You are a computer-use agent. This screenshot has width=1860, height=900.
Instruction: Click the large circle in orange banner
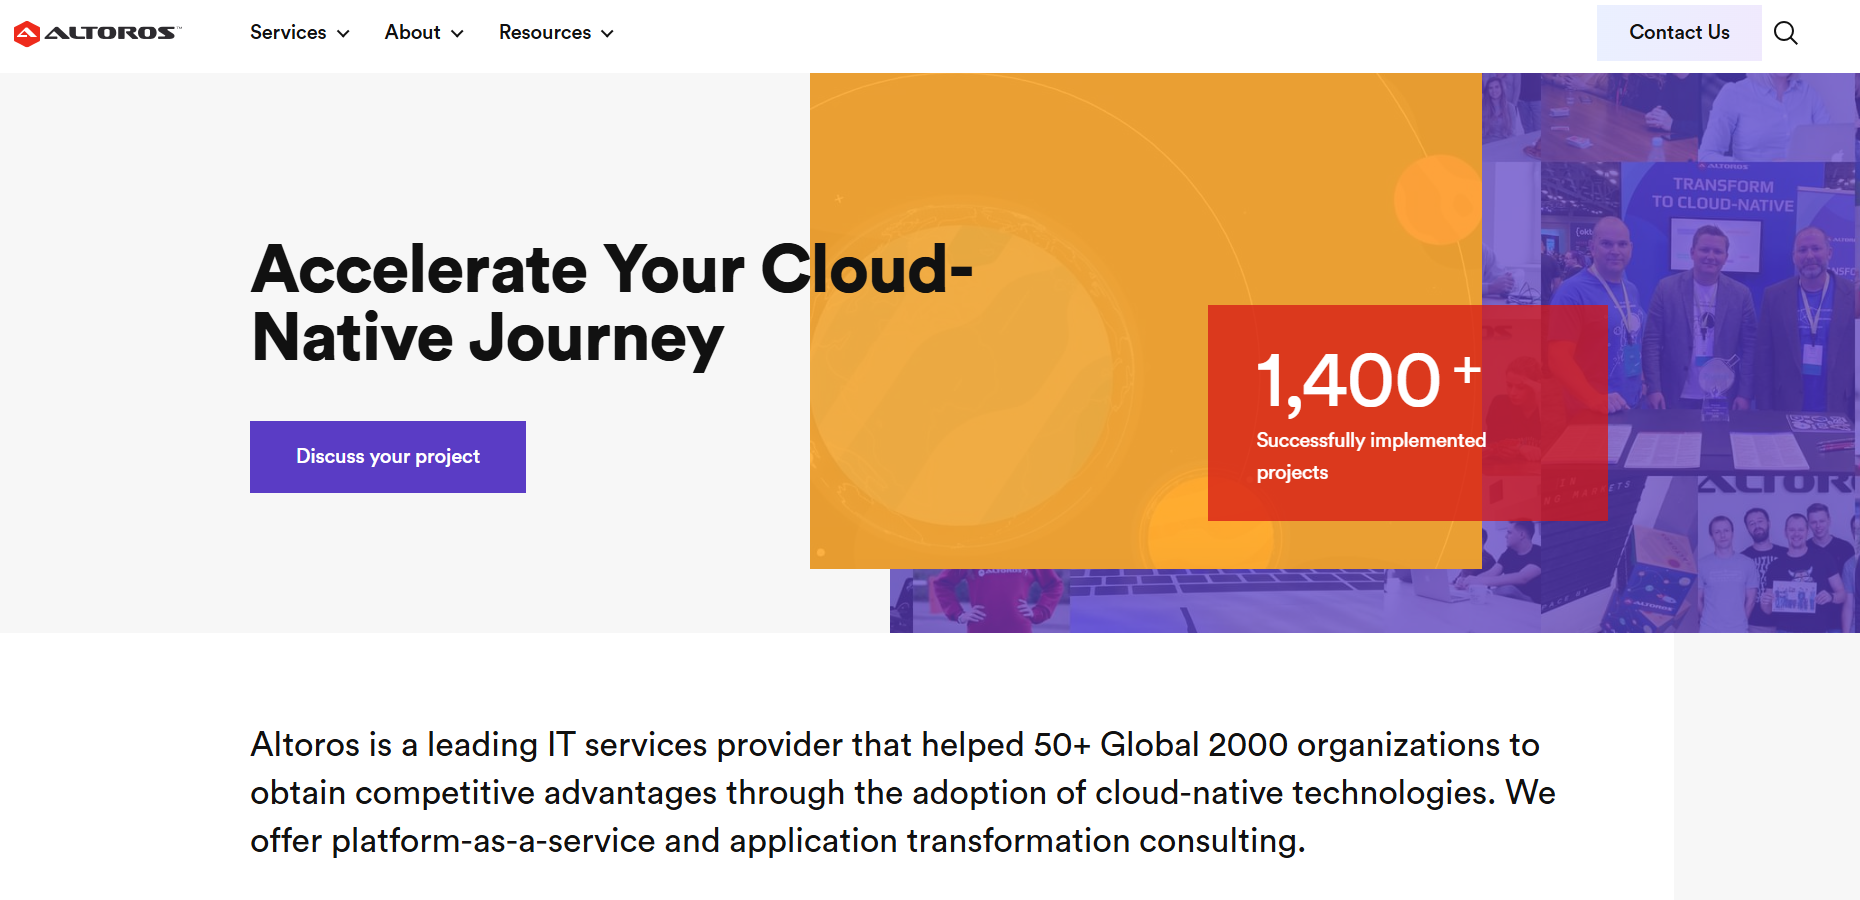(960, 375)
